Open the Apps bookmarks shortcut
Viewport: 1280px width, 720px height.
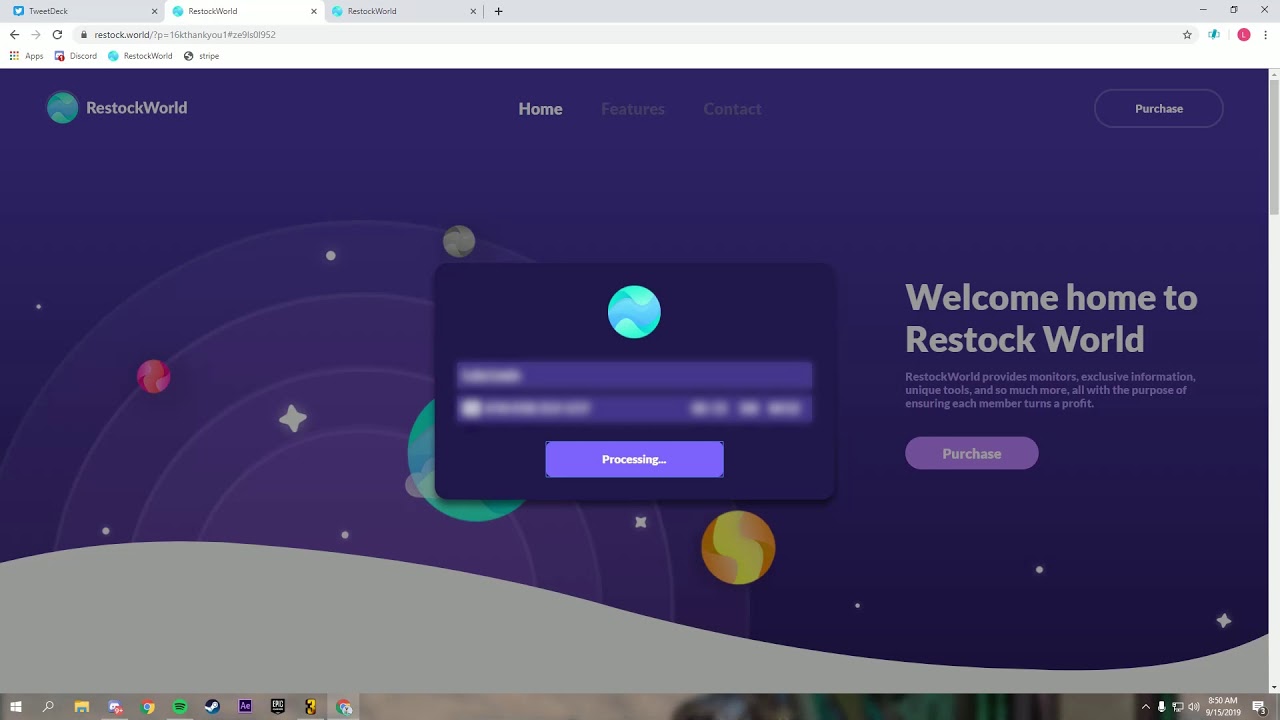tap(27, 56)
